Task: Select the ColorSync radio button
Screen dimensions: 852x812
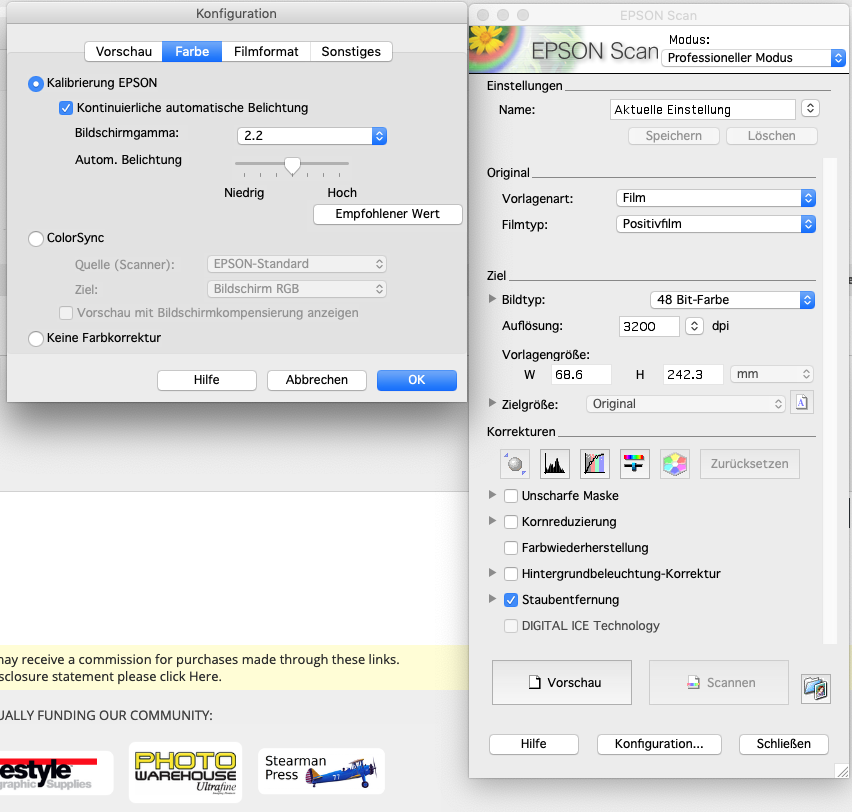Action: [x=36, y=239]
